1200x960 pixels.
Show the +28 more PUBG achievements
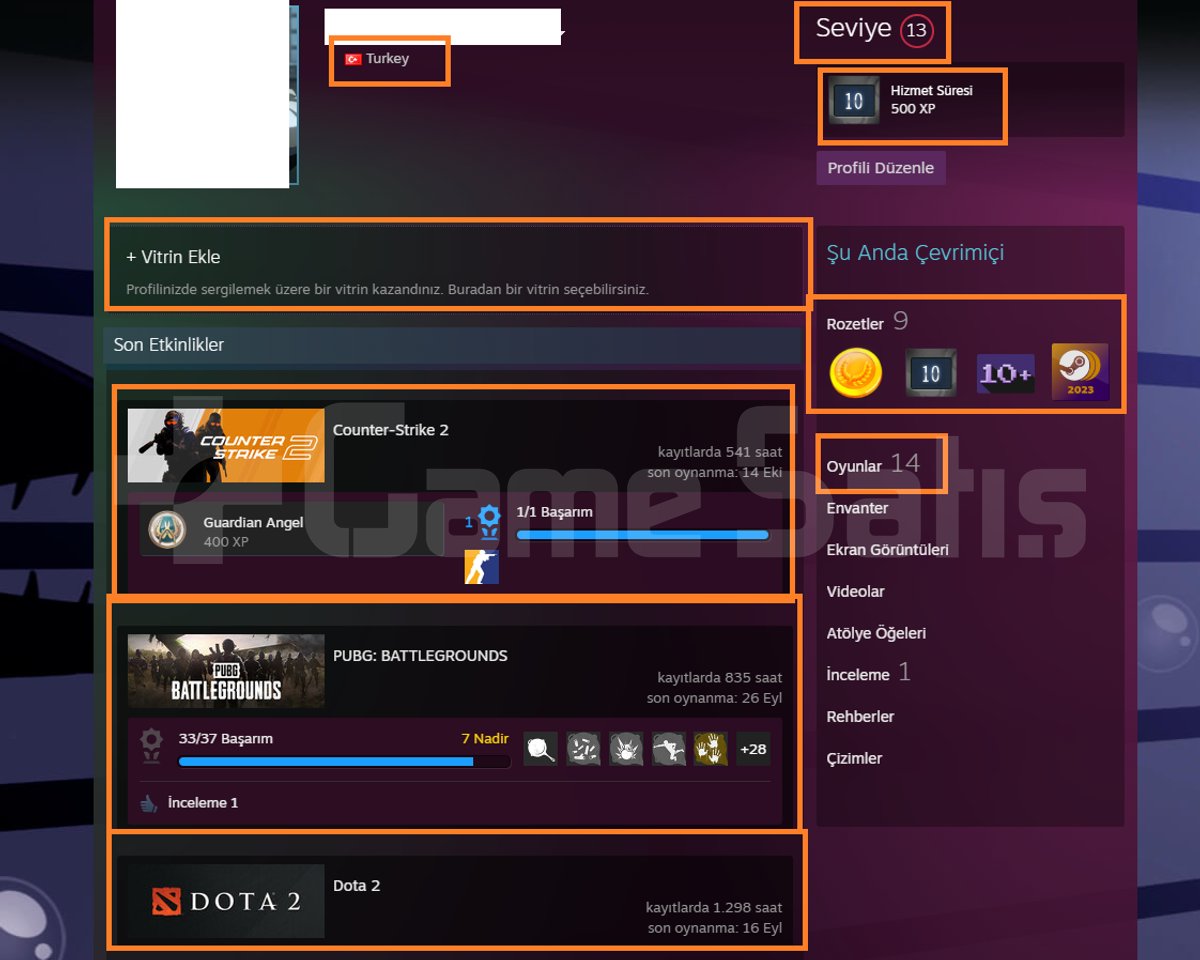pyautogui.click(x=753, y=748)
